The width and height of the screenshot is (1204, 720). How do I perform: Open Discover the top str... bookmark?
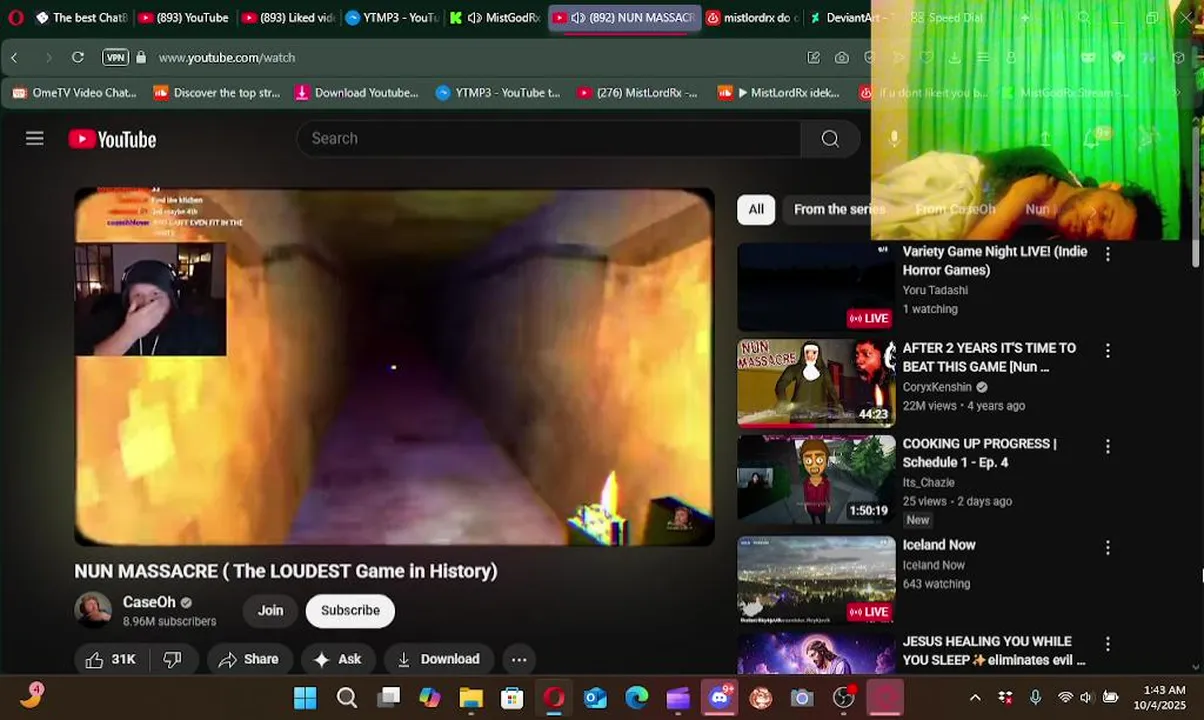[x=216, y=93]
